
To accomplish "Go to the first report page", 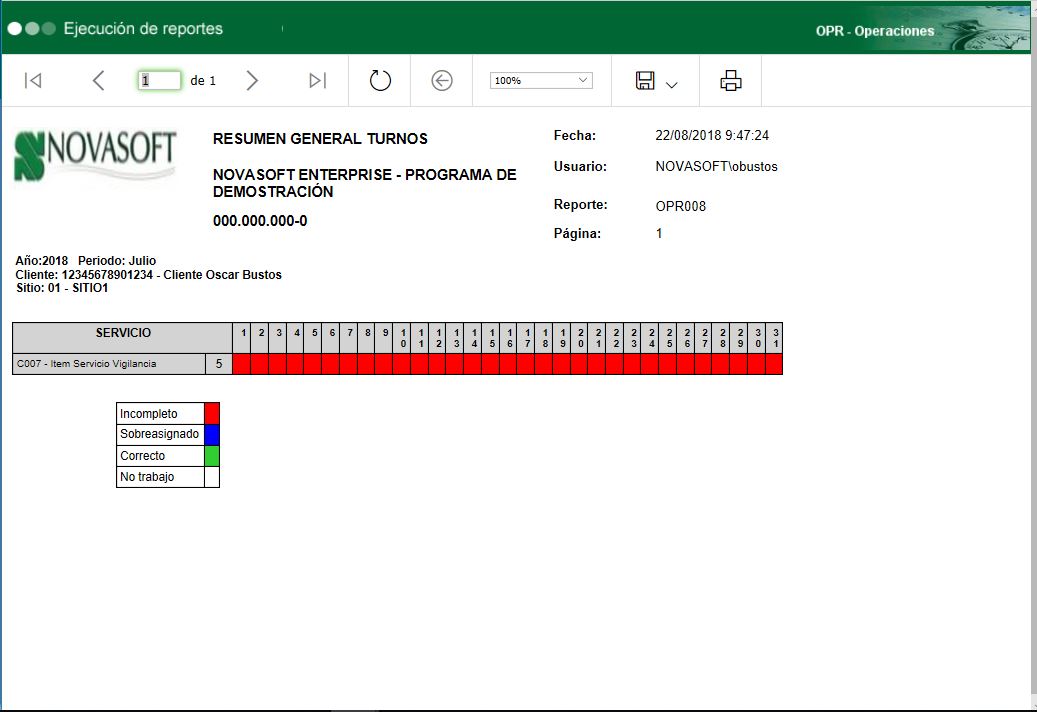I will [x=33, y=81].
